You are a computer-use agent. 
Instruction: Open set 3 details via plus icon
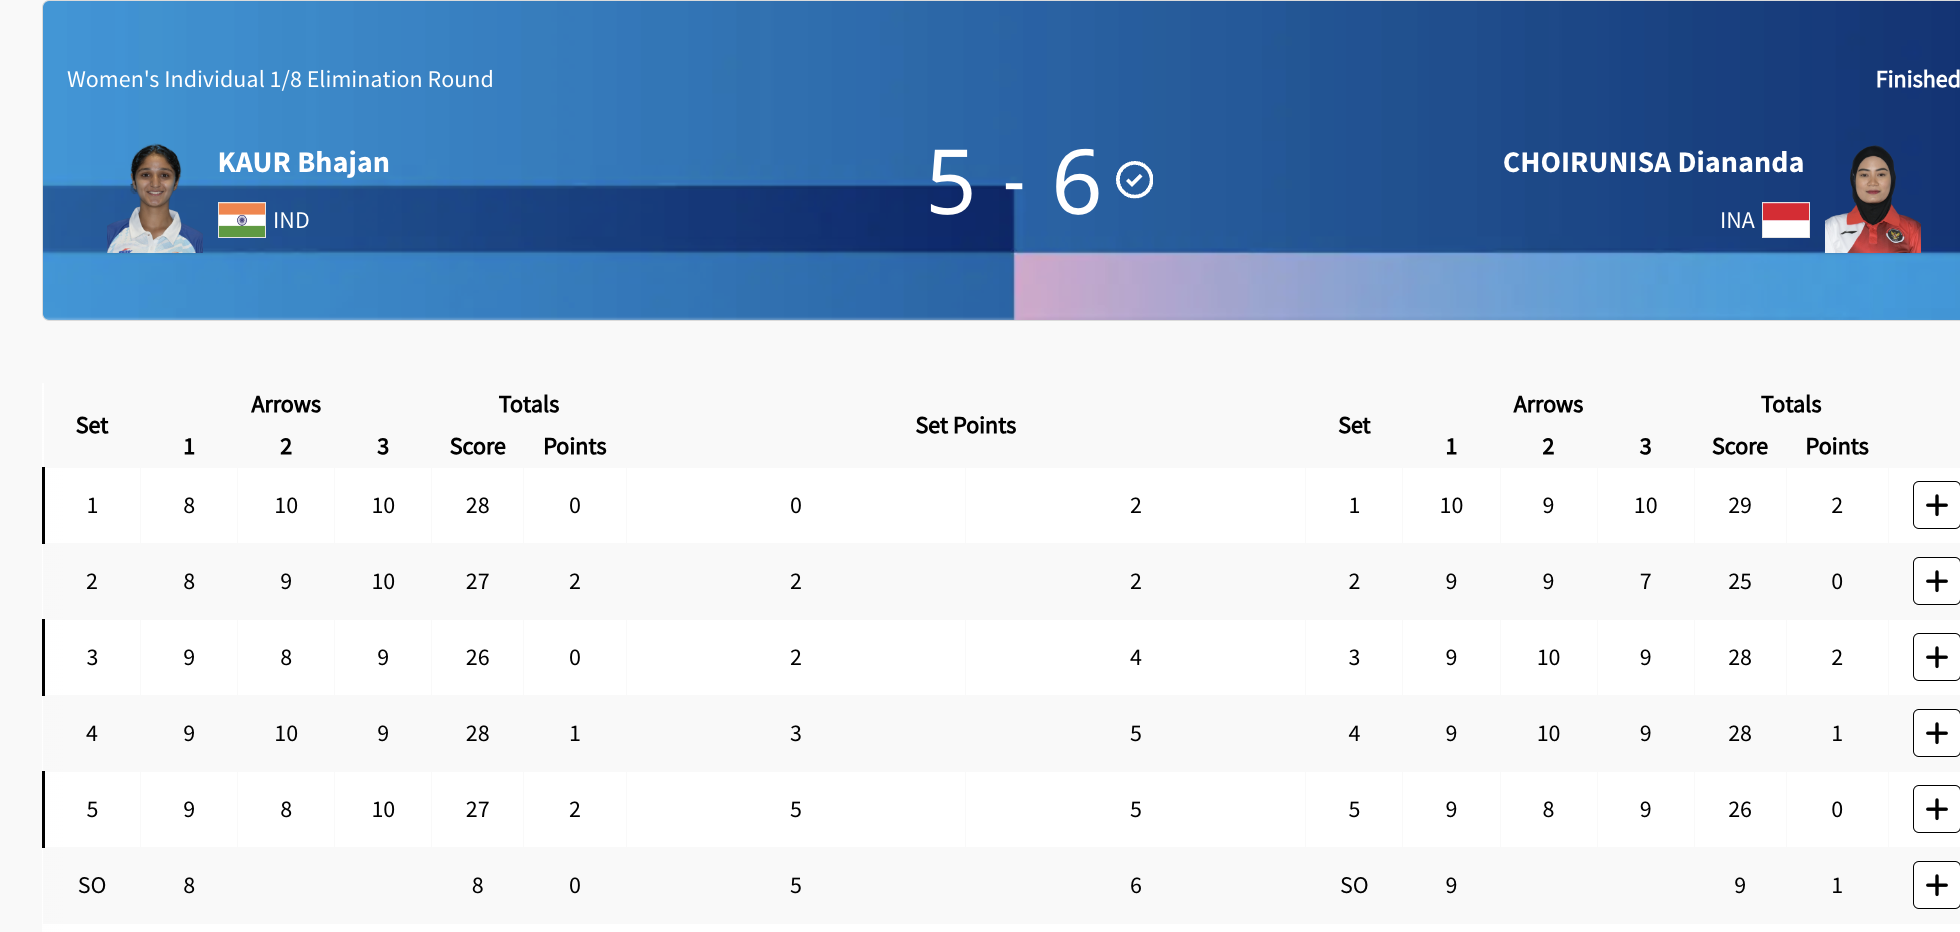(x=1936, y=657)
